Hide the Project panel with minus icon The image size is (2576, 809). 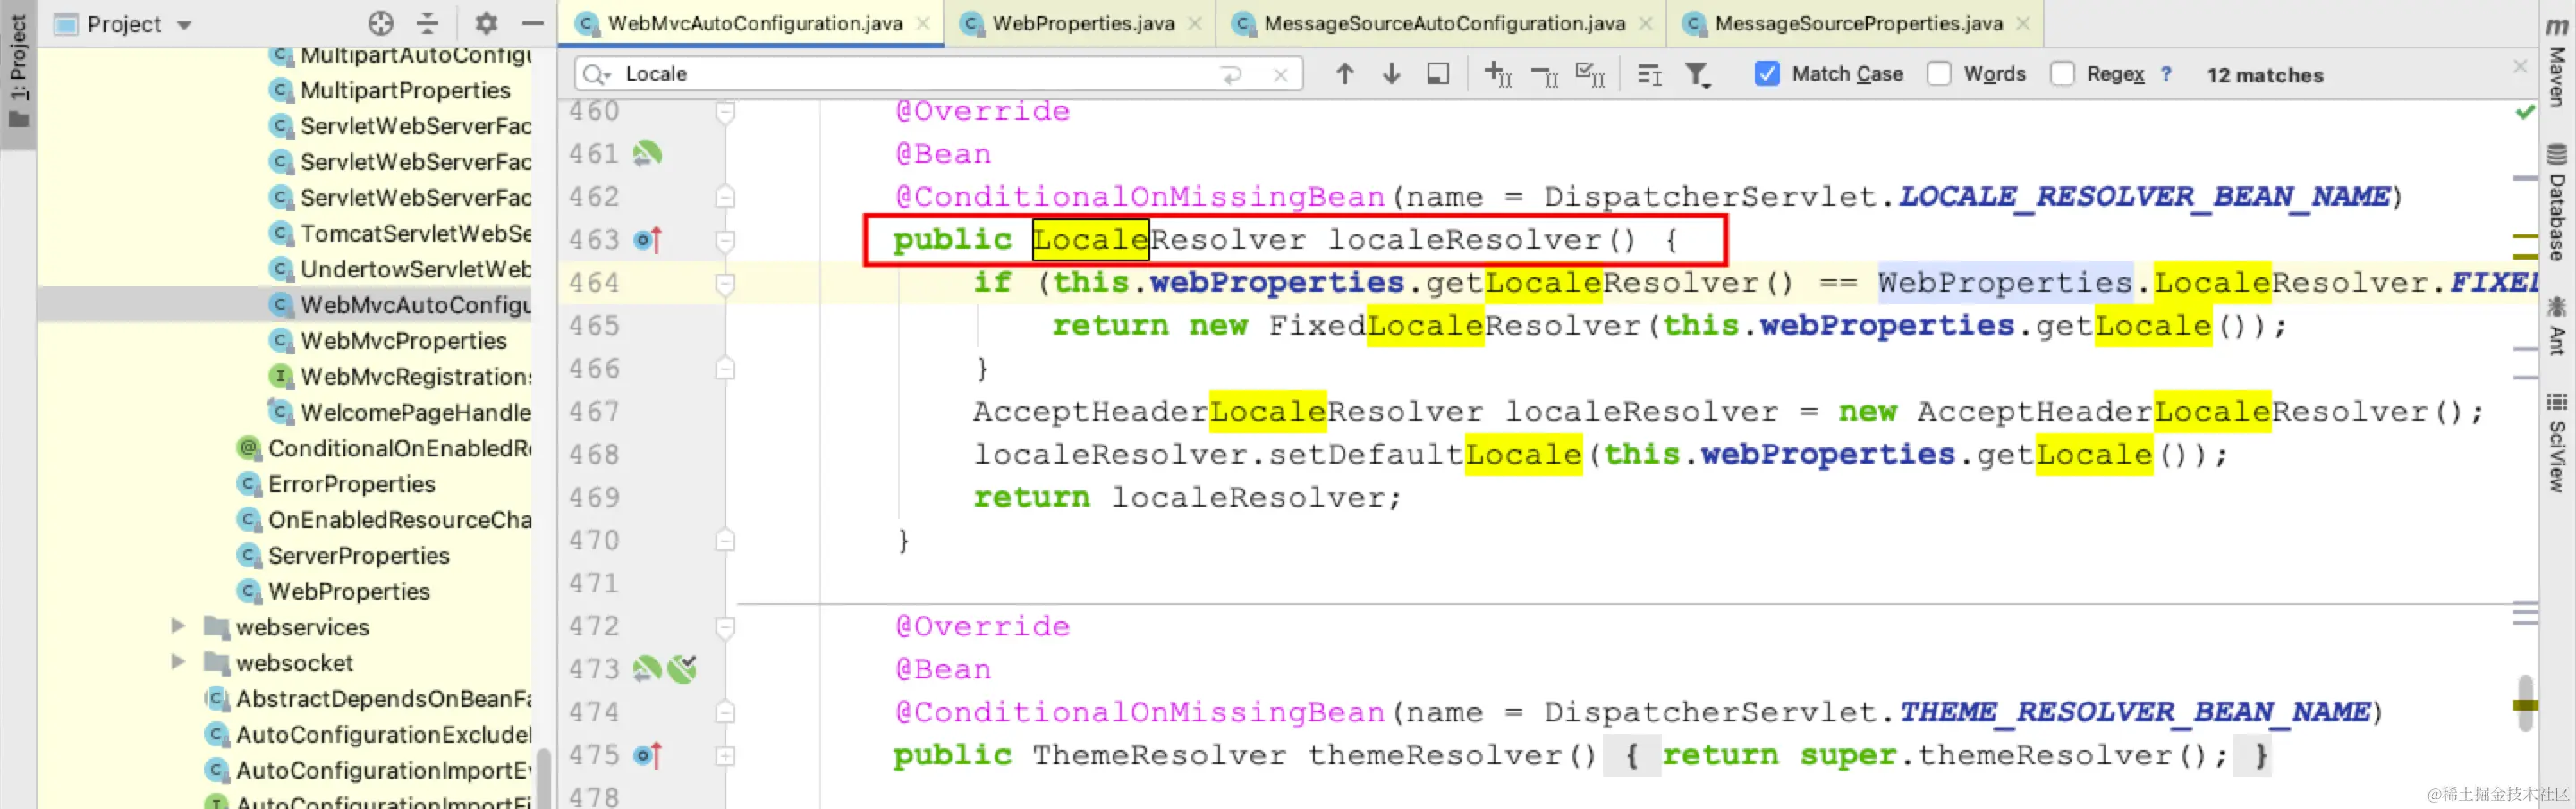(x=533, y=23)
